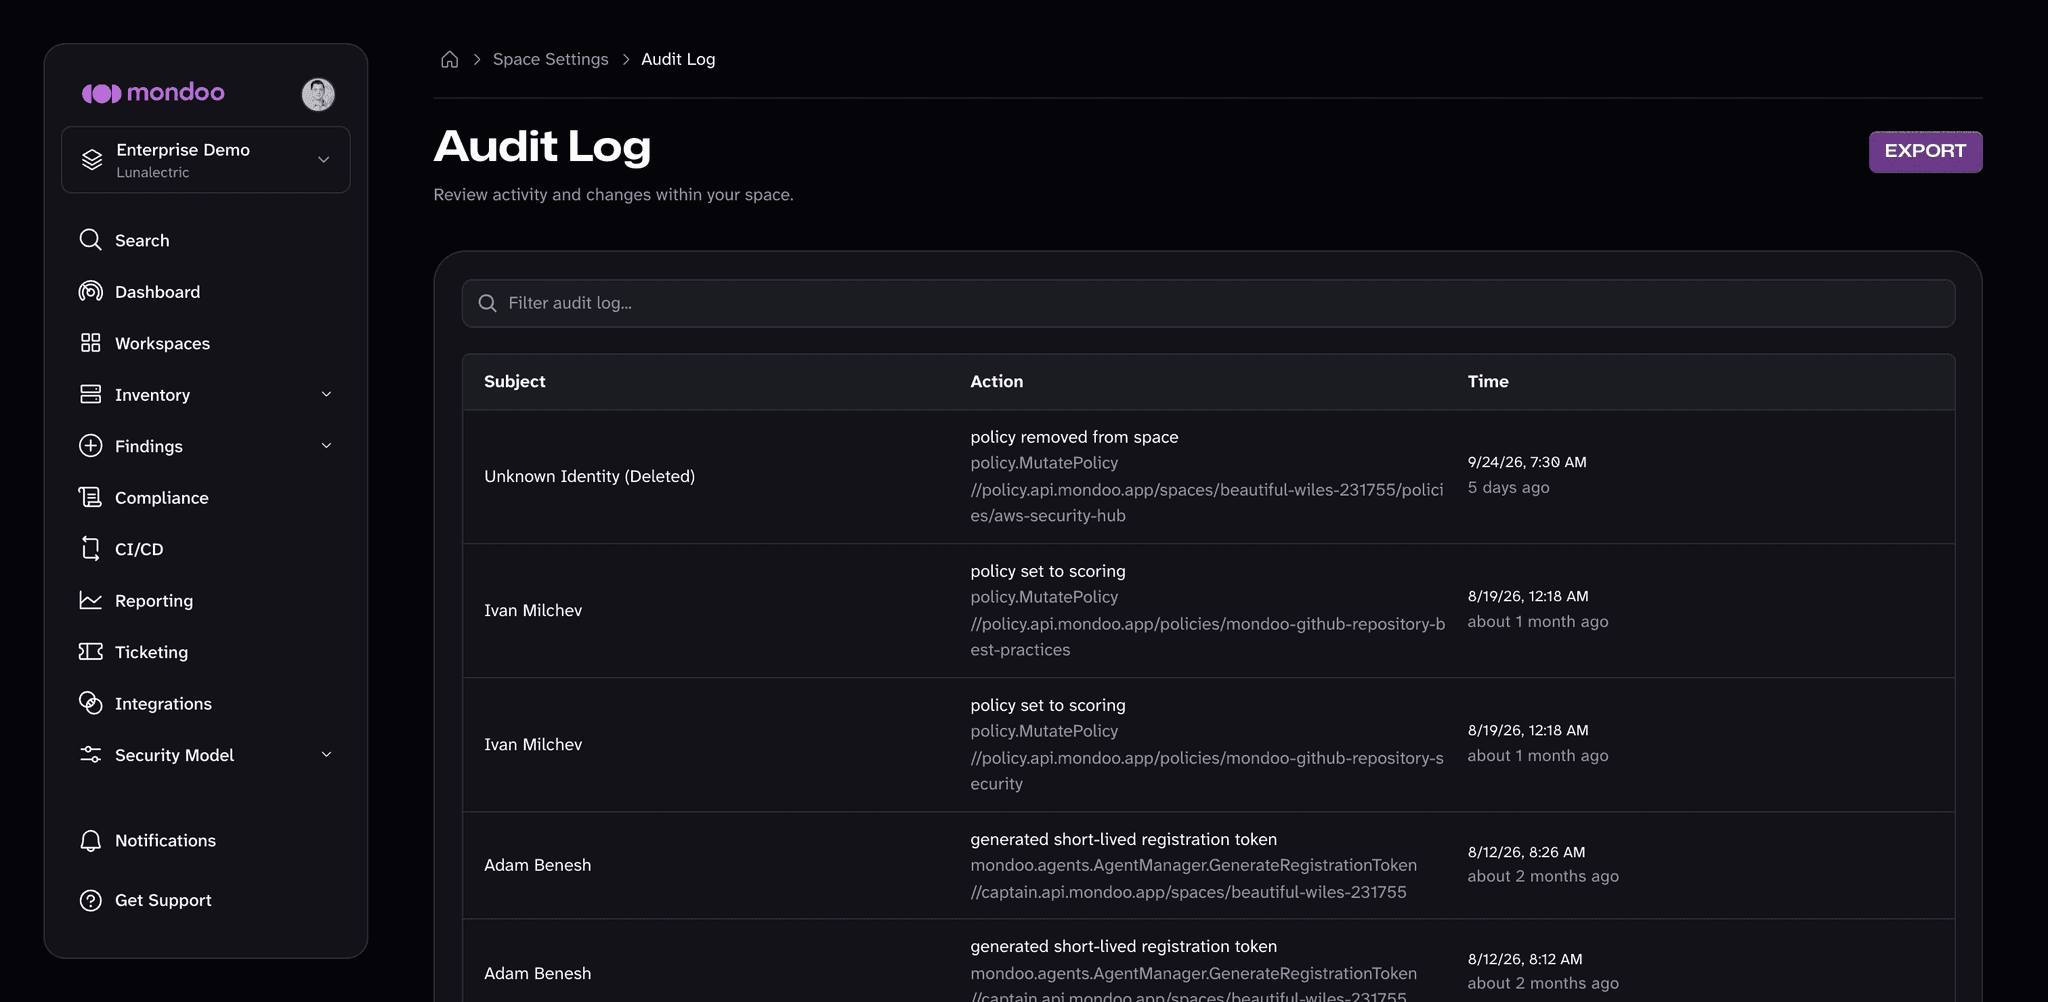Click the Security Model sliders icon
The width and height of the screenshot is (2048, 1002).
pos(90,755)
